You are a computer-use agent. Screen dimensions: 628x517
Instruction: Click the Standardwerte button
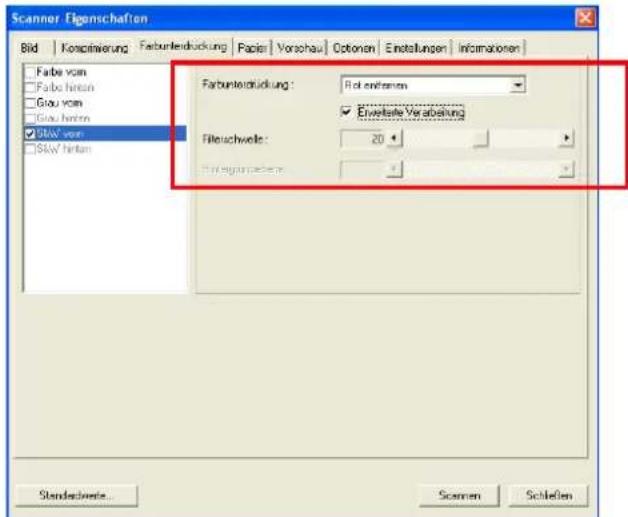pyautogui.click(x=76, y=496)
